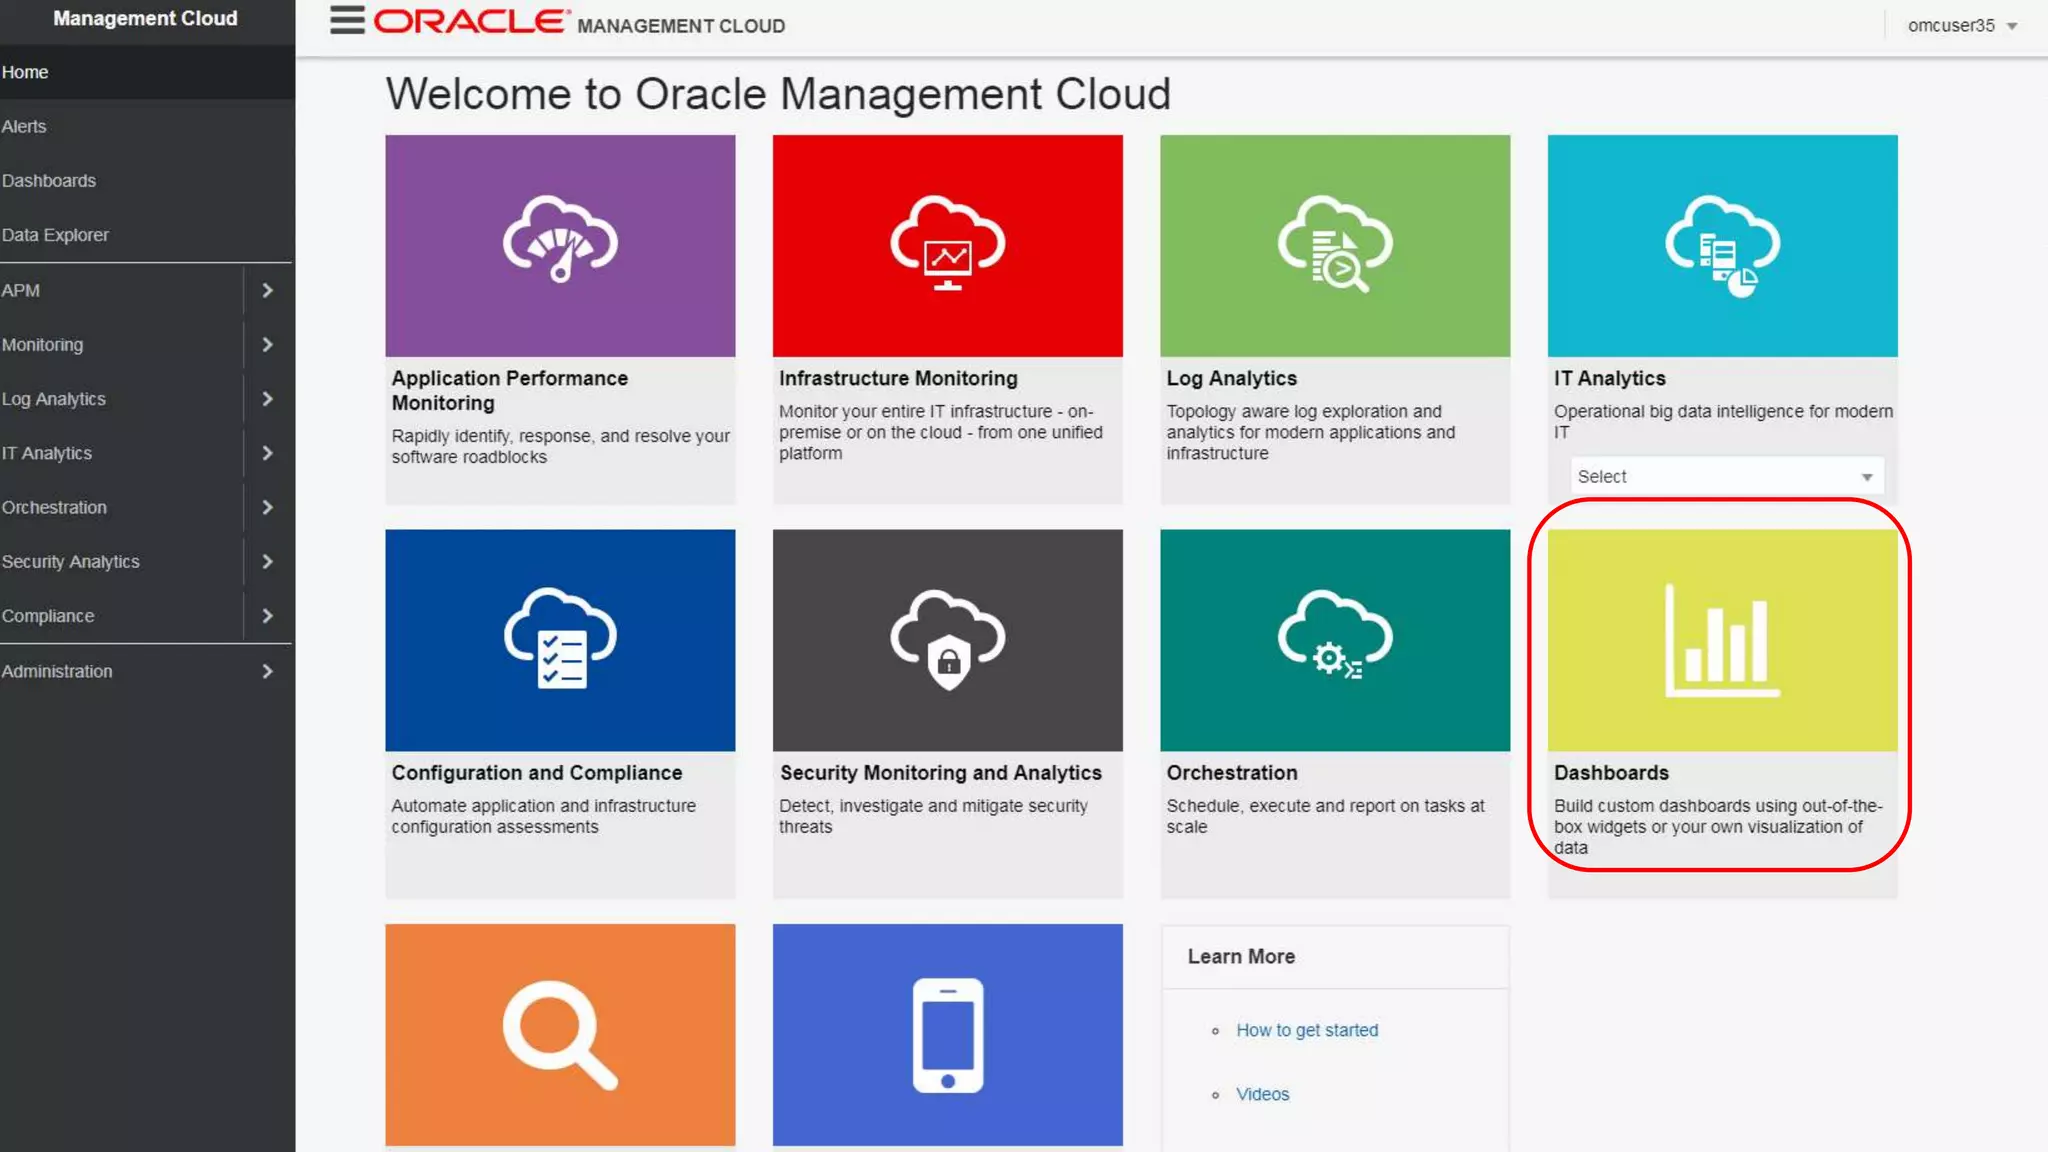Expand the Orchestration sidebar arrow
The width and height of the screenshot is (2048, 1152).
[267, 507]
